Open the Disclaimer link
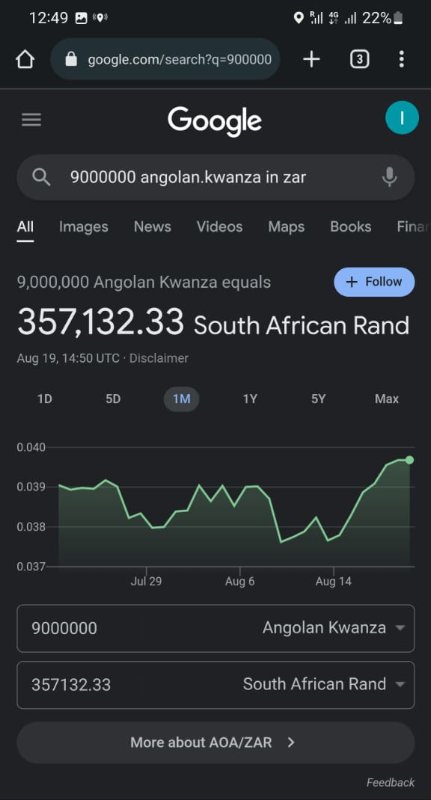This screenshot has height=800, width=431. click(x=159, y=358)
